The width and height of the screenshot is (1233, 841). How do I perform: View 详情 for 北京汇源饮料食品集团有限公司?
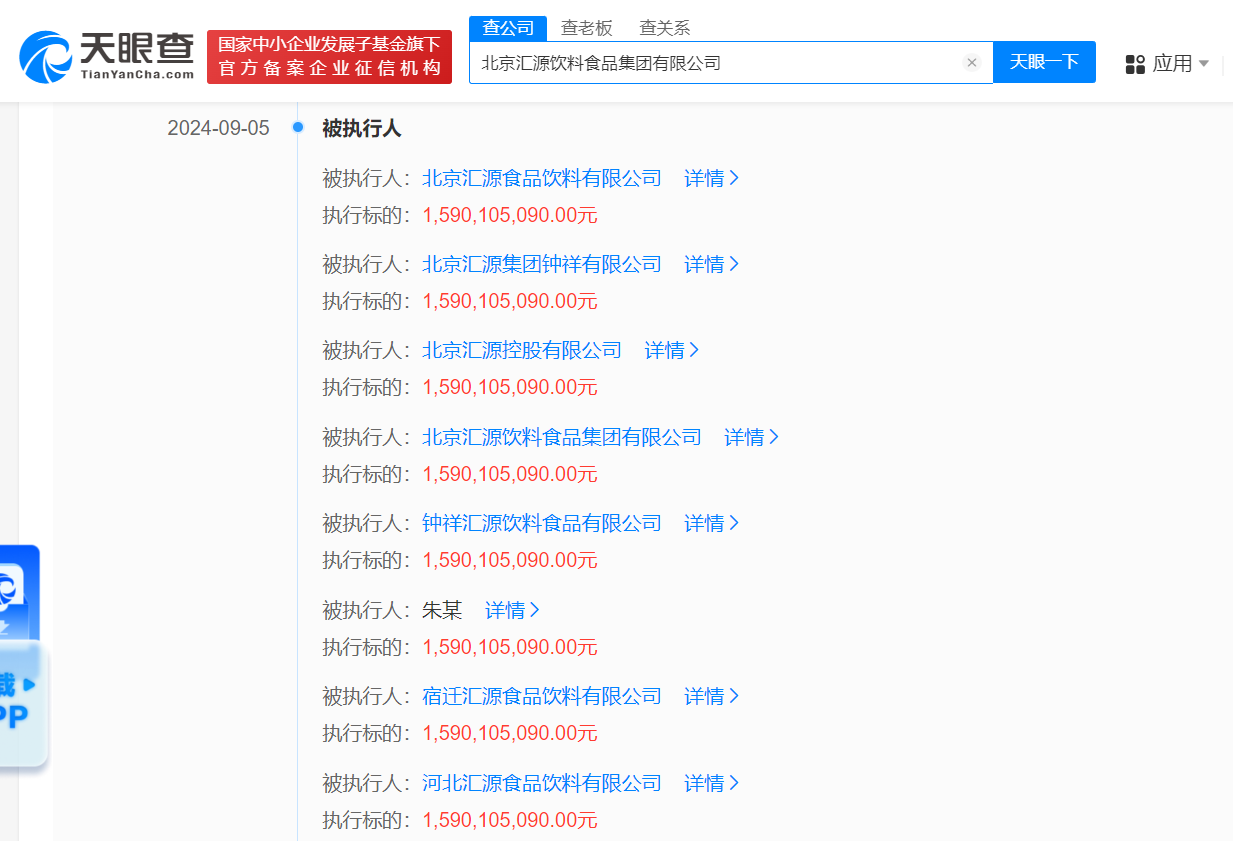pos(751,438)
